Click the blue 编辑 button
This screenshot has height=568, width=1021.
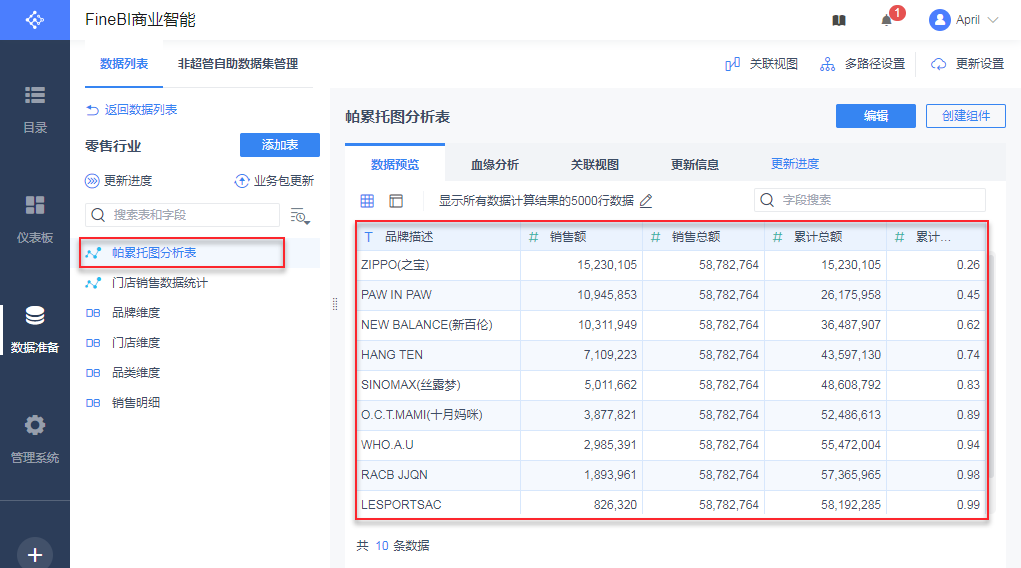pyautogui.click(x=875, y=116)
